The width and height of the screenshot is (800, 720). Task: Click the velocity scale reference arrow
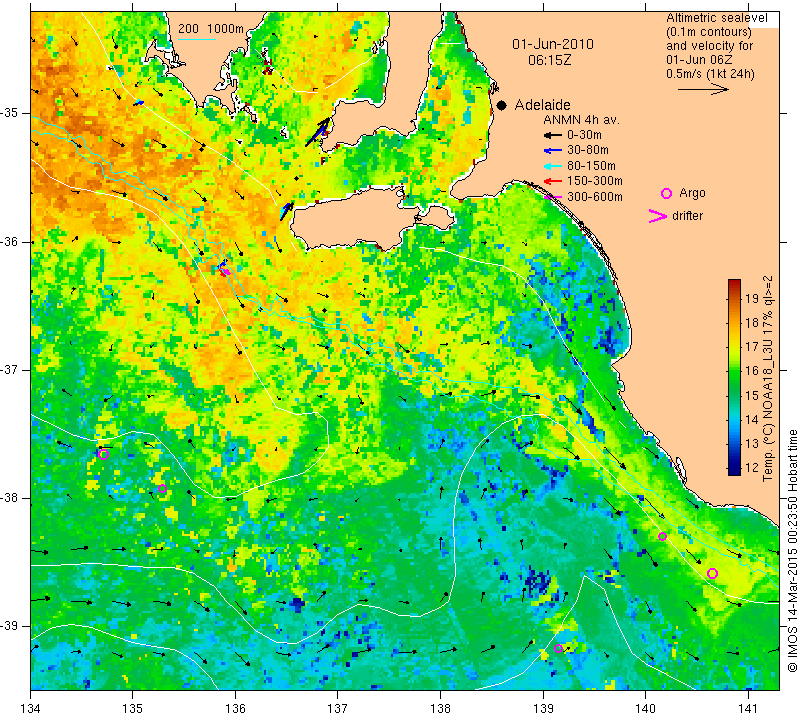703,89
